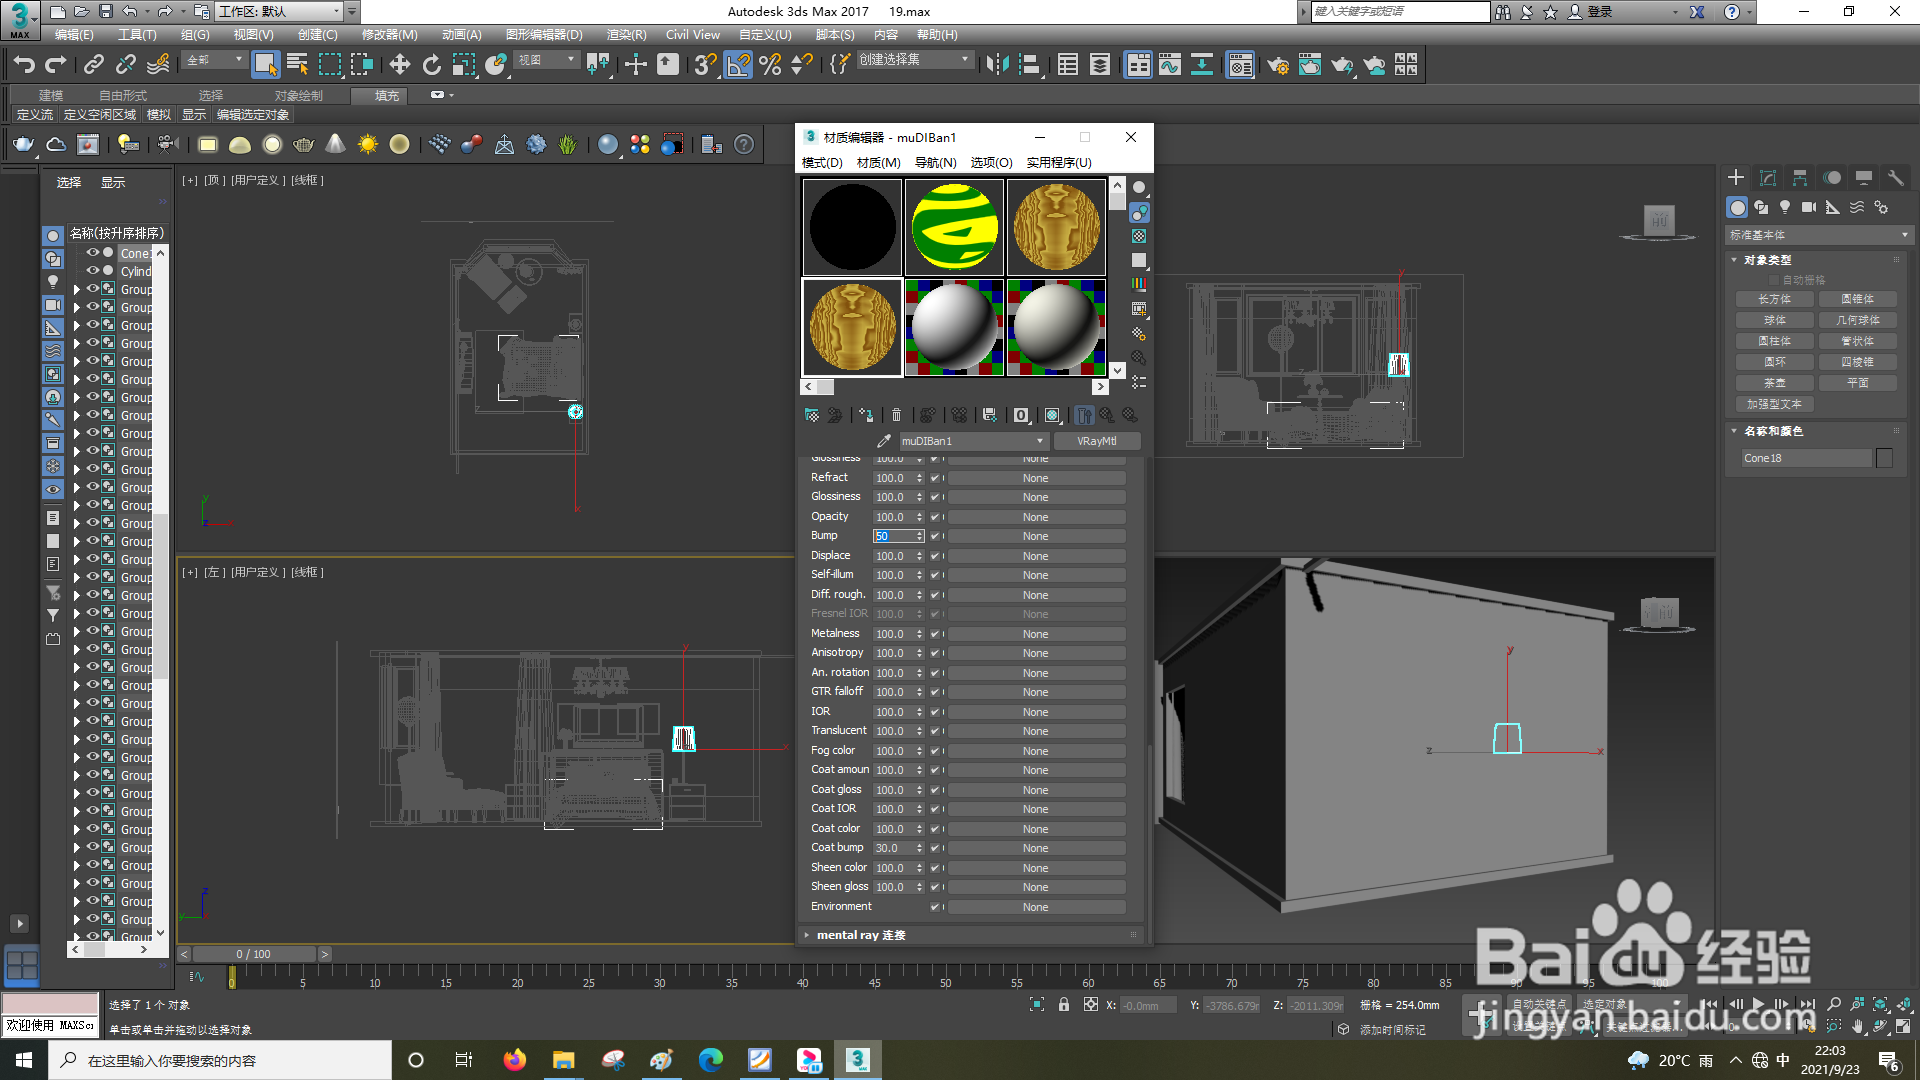Click the Select and Rotate tool

pyautogui.click(x=431, y=66)
